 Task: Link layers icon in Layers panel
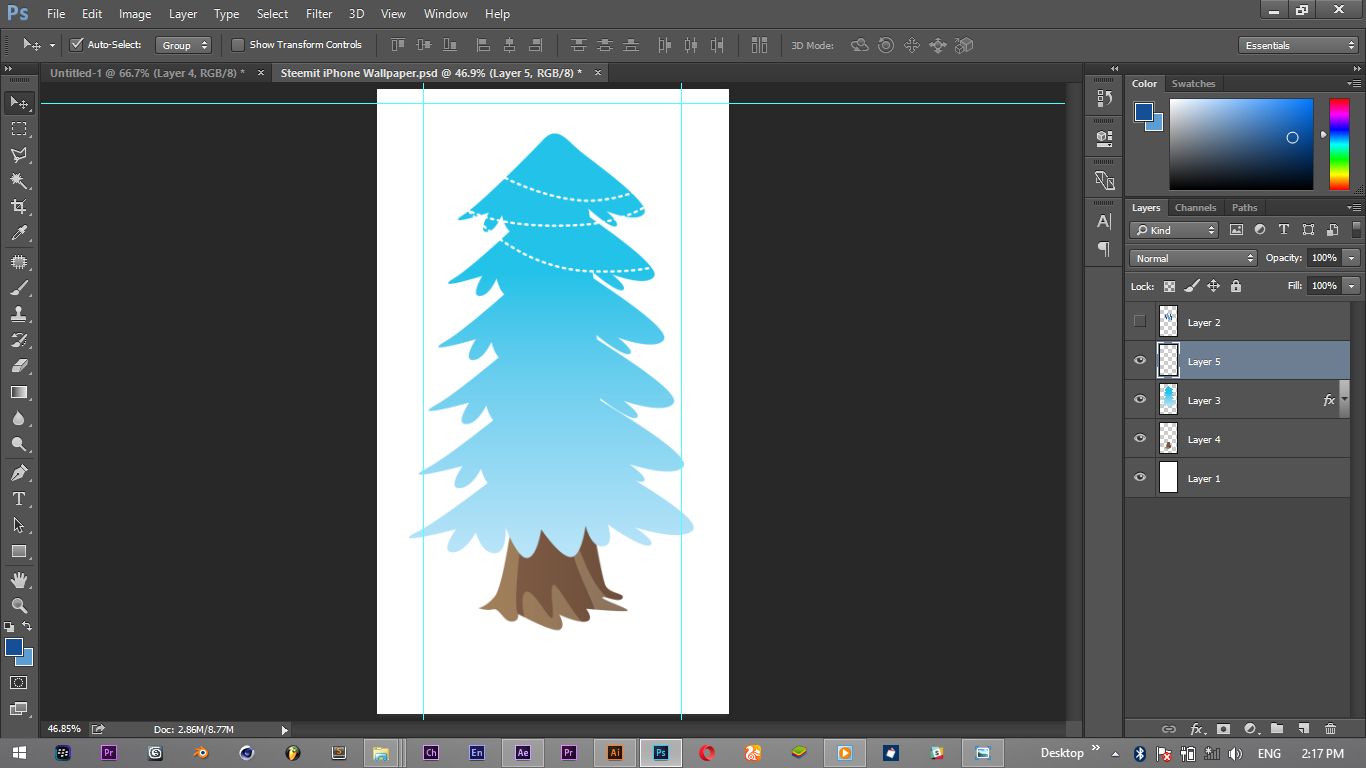1168,729
